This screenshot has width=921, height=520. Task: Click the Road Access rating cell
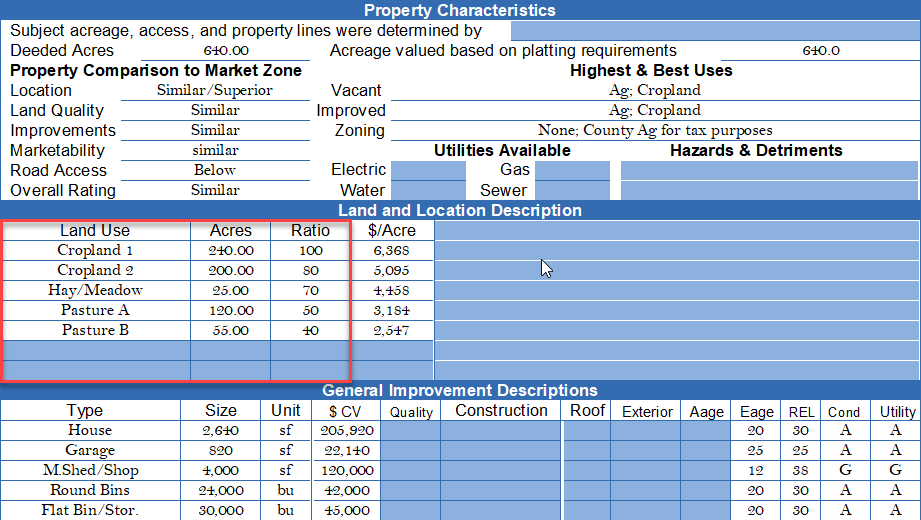pyautogui.click(x=214, y=170)
